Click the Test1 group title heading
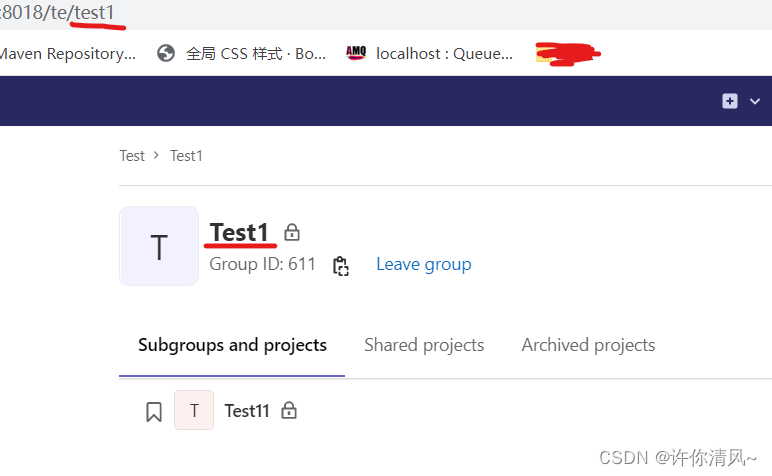The height and width of the screenshot is (476, 772). 240,232
